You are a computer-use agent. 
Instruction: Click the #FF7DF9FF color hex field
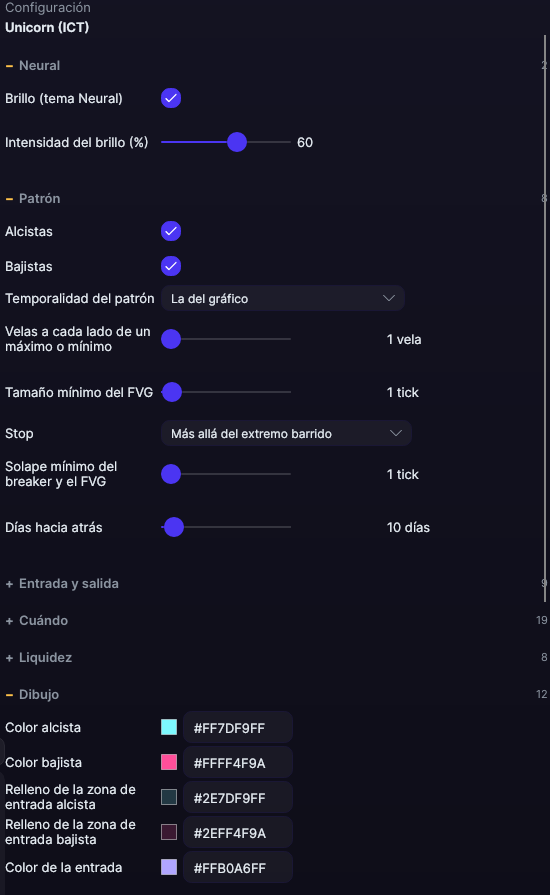coord(238,728)
